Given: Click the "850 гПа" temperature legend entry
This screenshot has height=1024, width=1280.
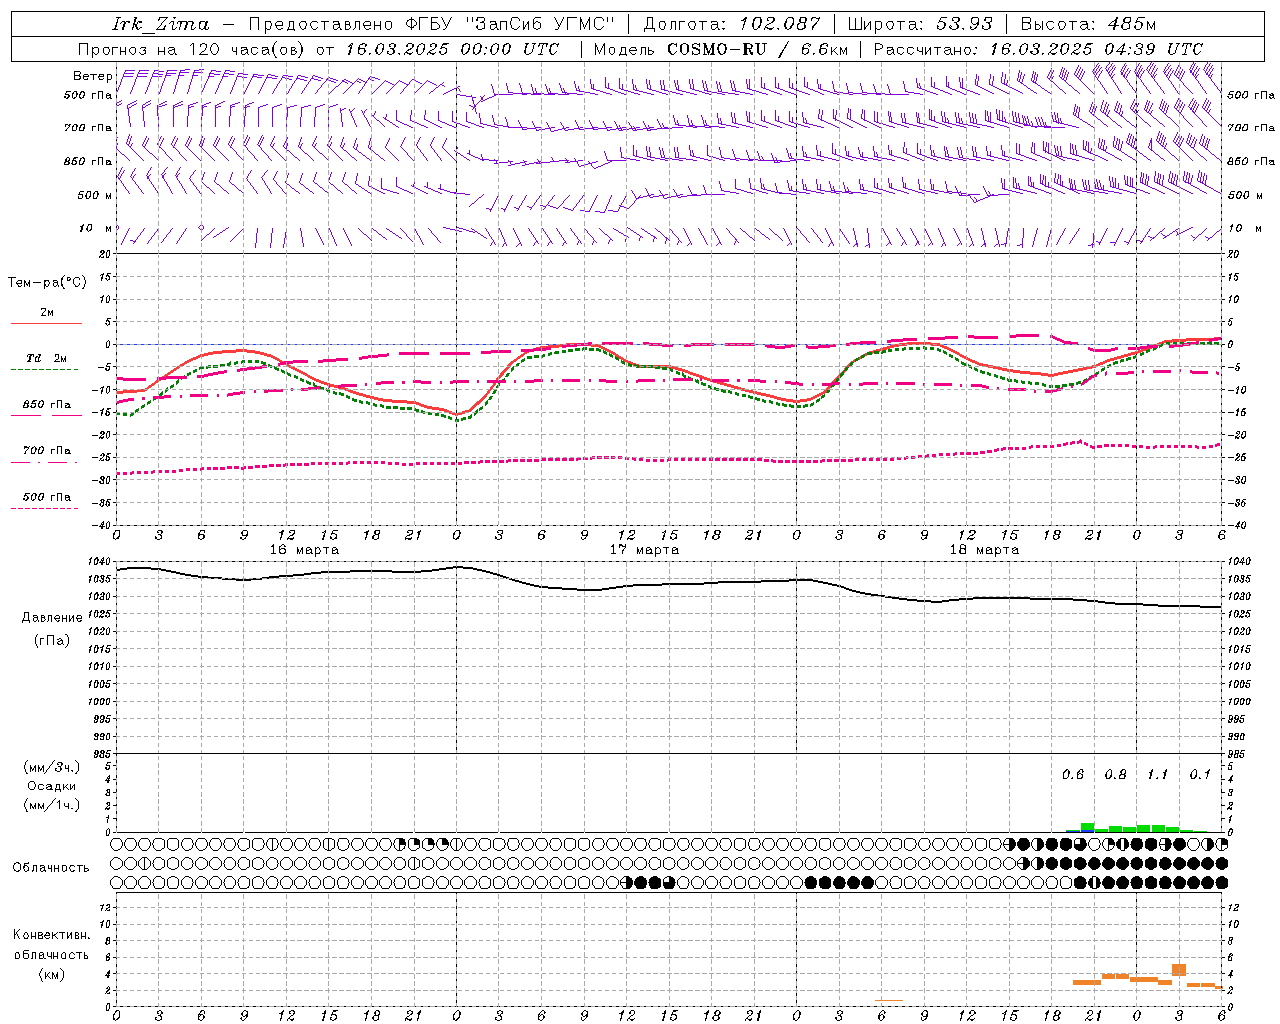Looking at the screenshot, I should pos(46,405).
